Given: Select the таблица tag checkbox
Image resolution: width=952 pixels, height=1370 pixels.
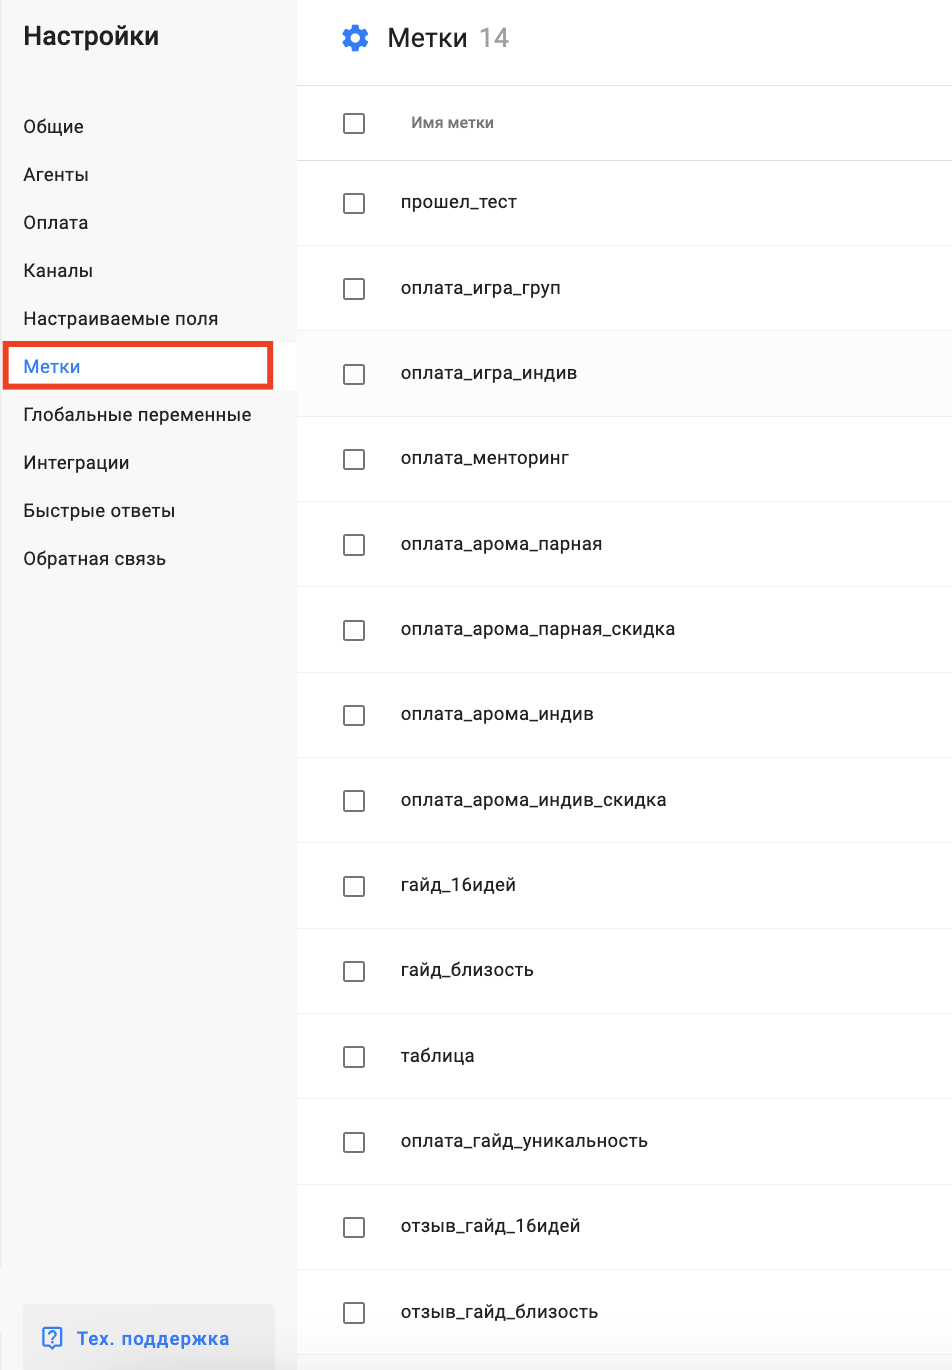Looking at the screenshot, I should [x=354, y=1057].
